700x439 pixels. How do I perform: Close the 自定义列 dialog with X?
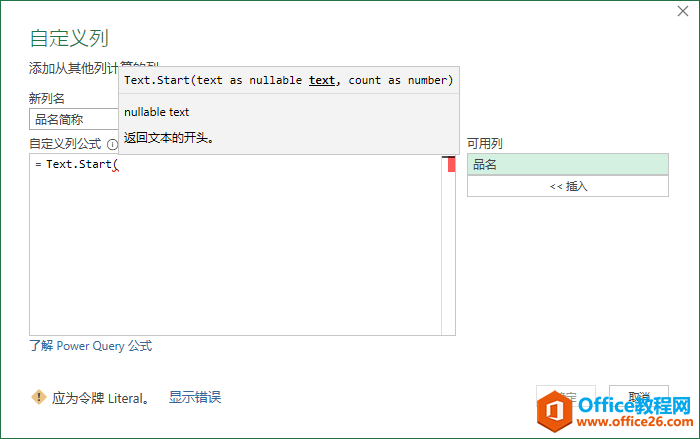682,12
